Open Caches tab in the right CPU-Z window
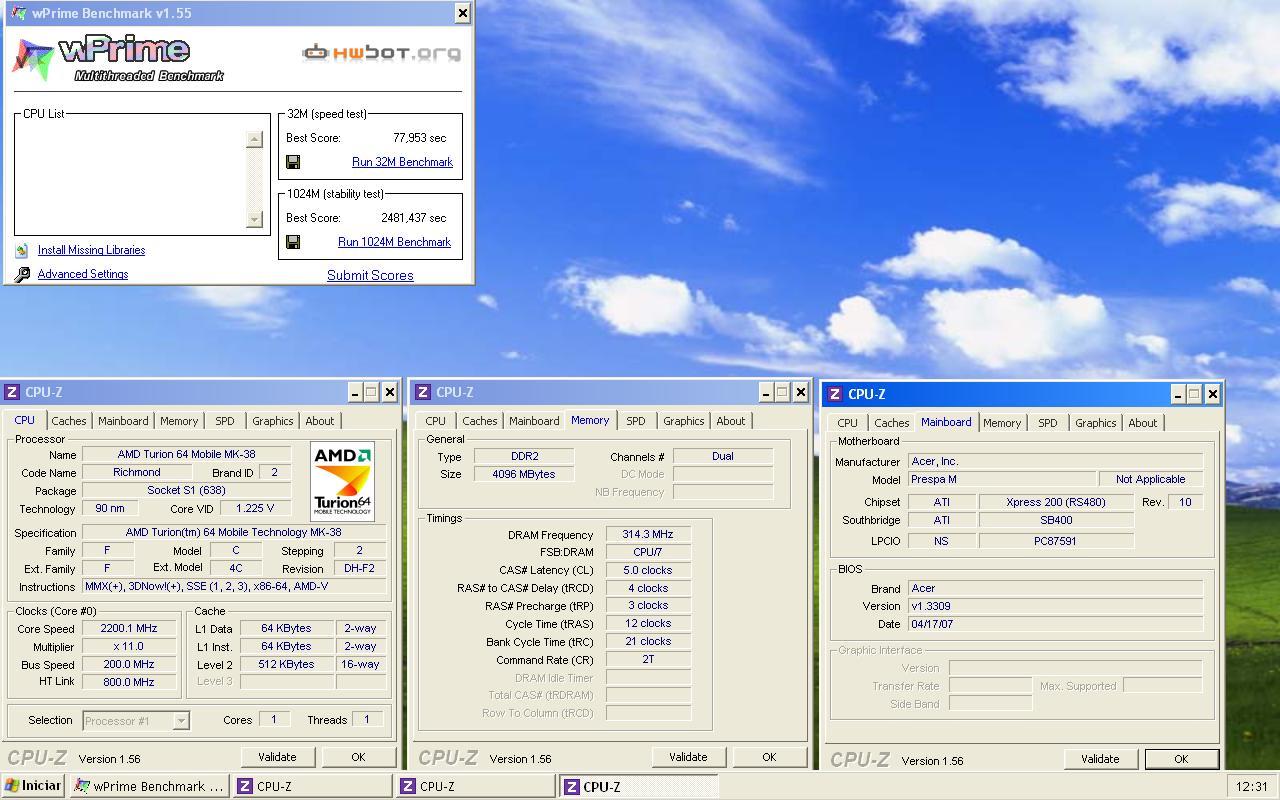The height and width of the screenshot is (800, 1280). [x=892, y=423]
